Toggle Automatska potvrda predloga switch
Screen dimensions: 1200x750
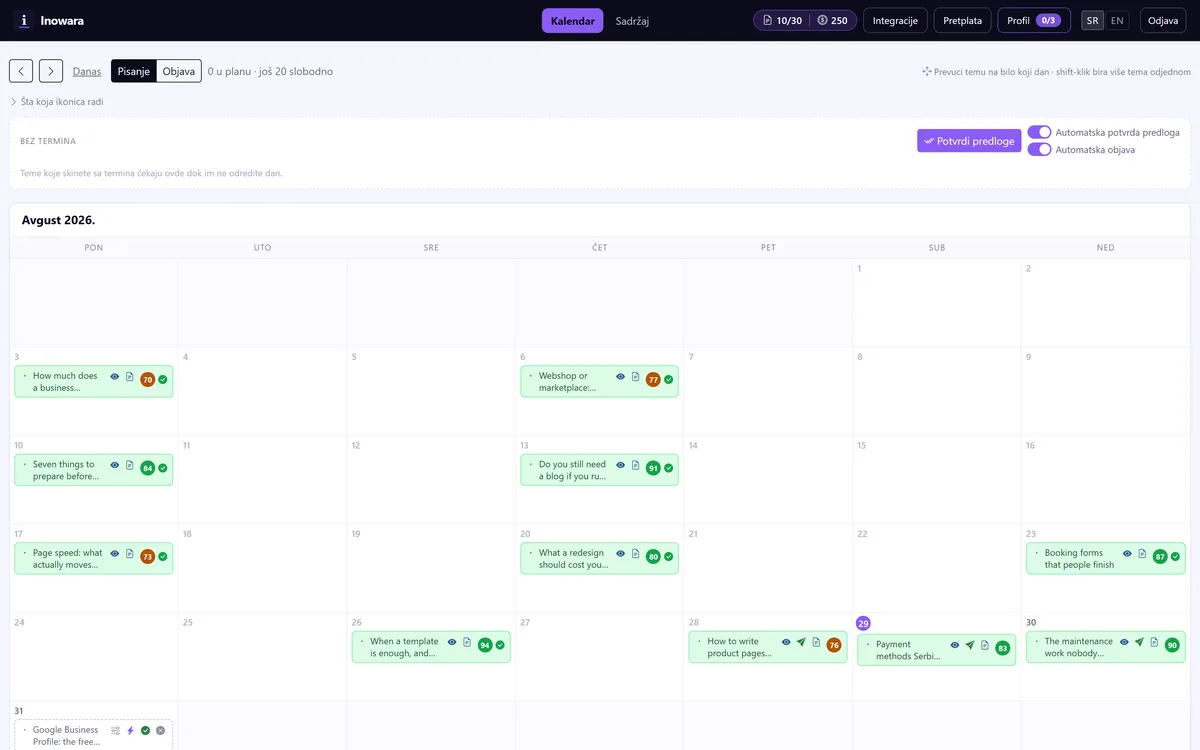tap(1039, 132)
